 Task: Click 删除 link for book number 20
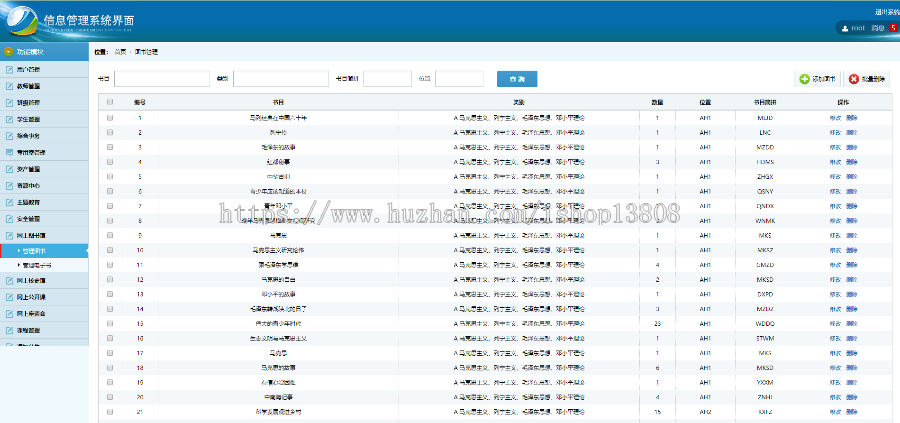852,397
